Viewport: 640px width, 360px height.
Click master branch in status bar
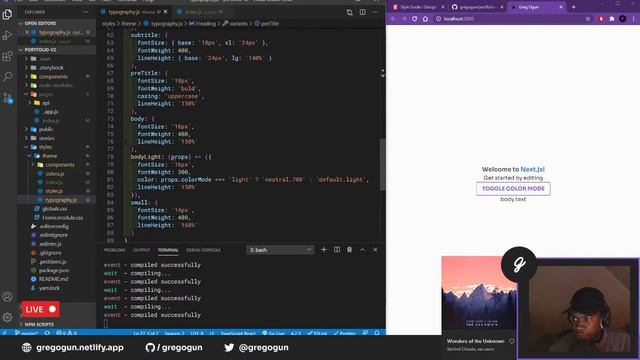27,333
